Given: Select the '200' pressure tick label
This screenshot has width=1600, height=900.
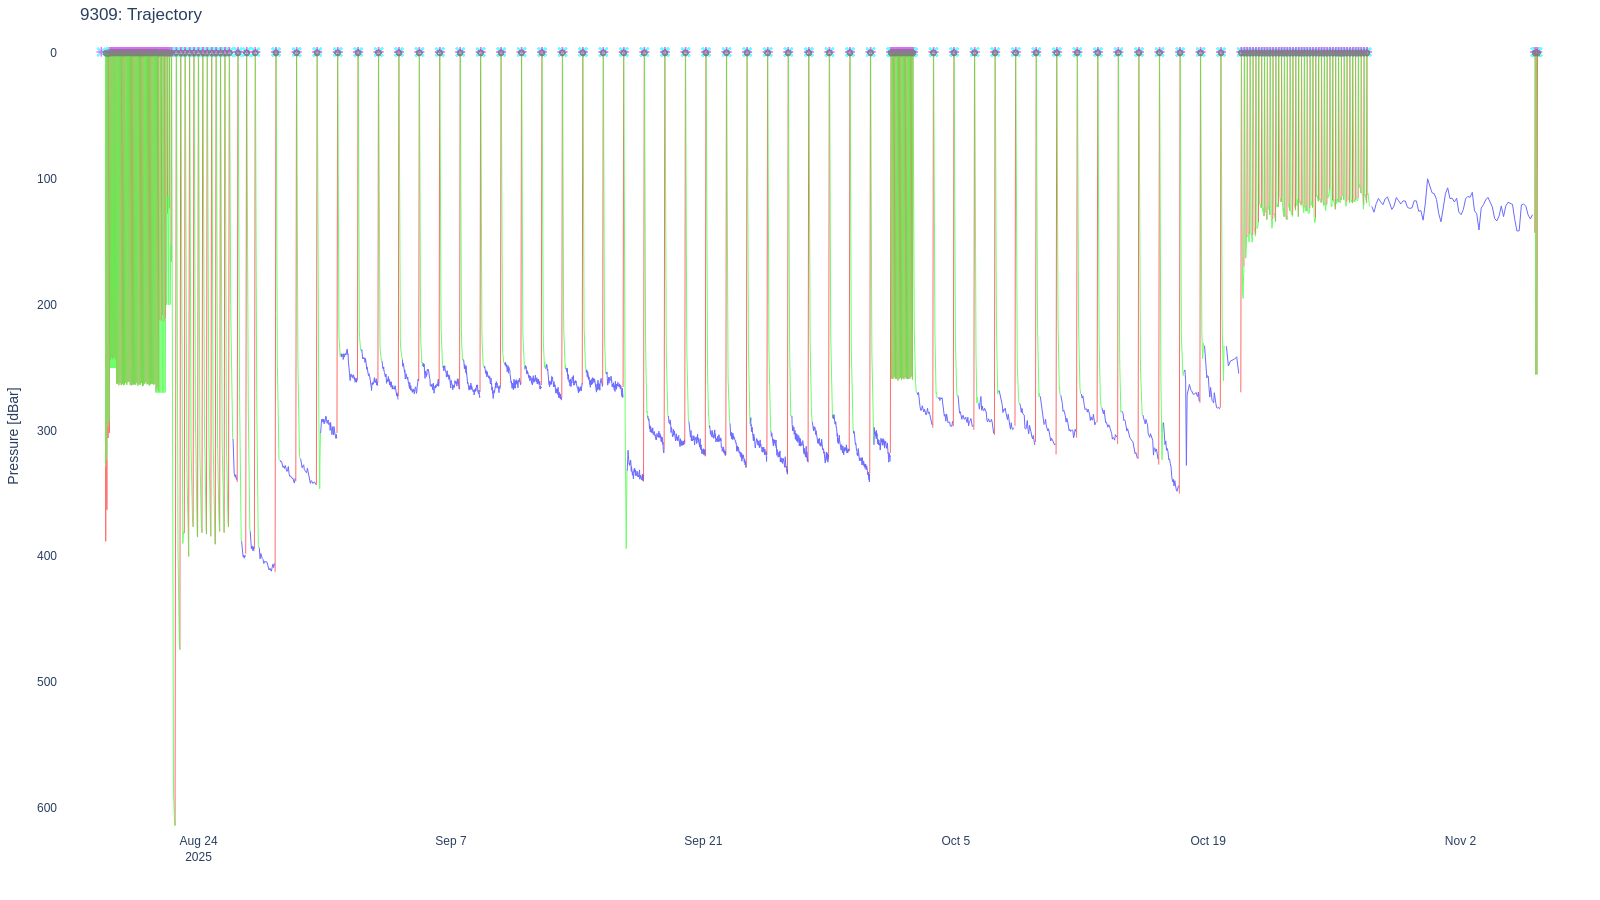Looking at the screenshot, I should pyautogui.click(x=47, y=305).
